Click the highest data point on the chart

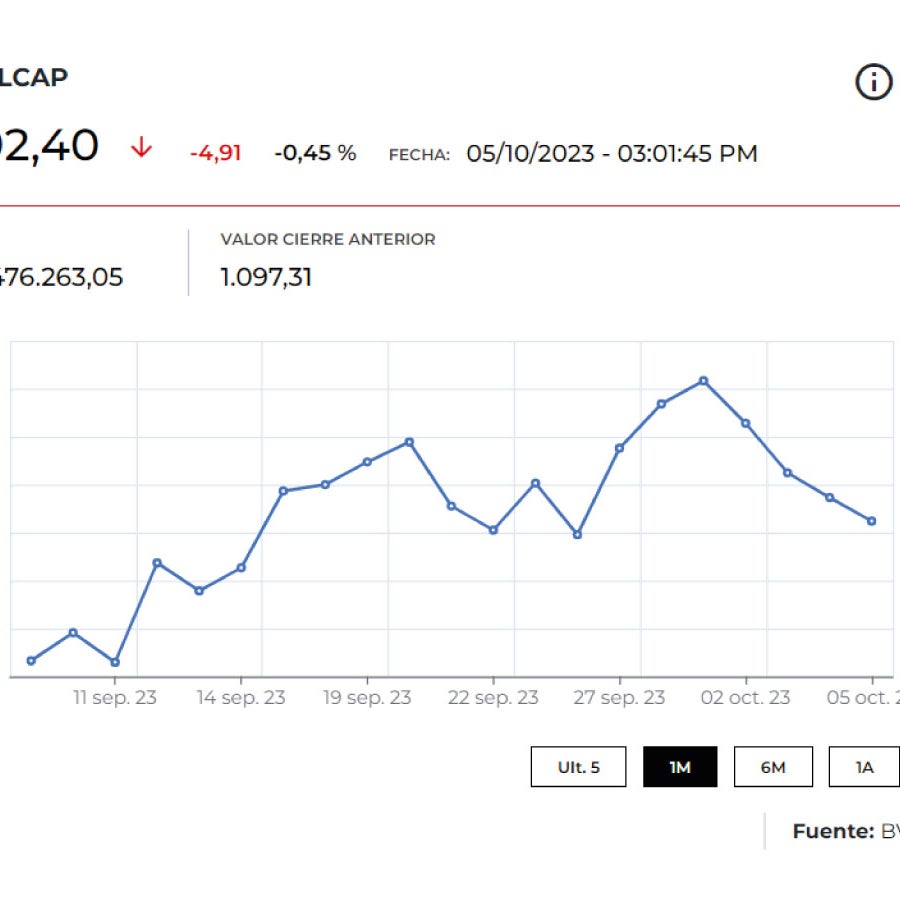pyautogui.click(x=704, y=380)
